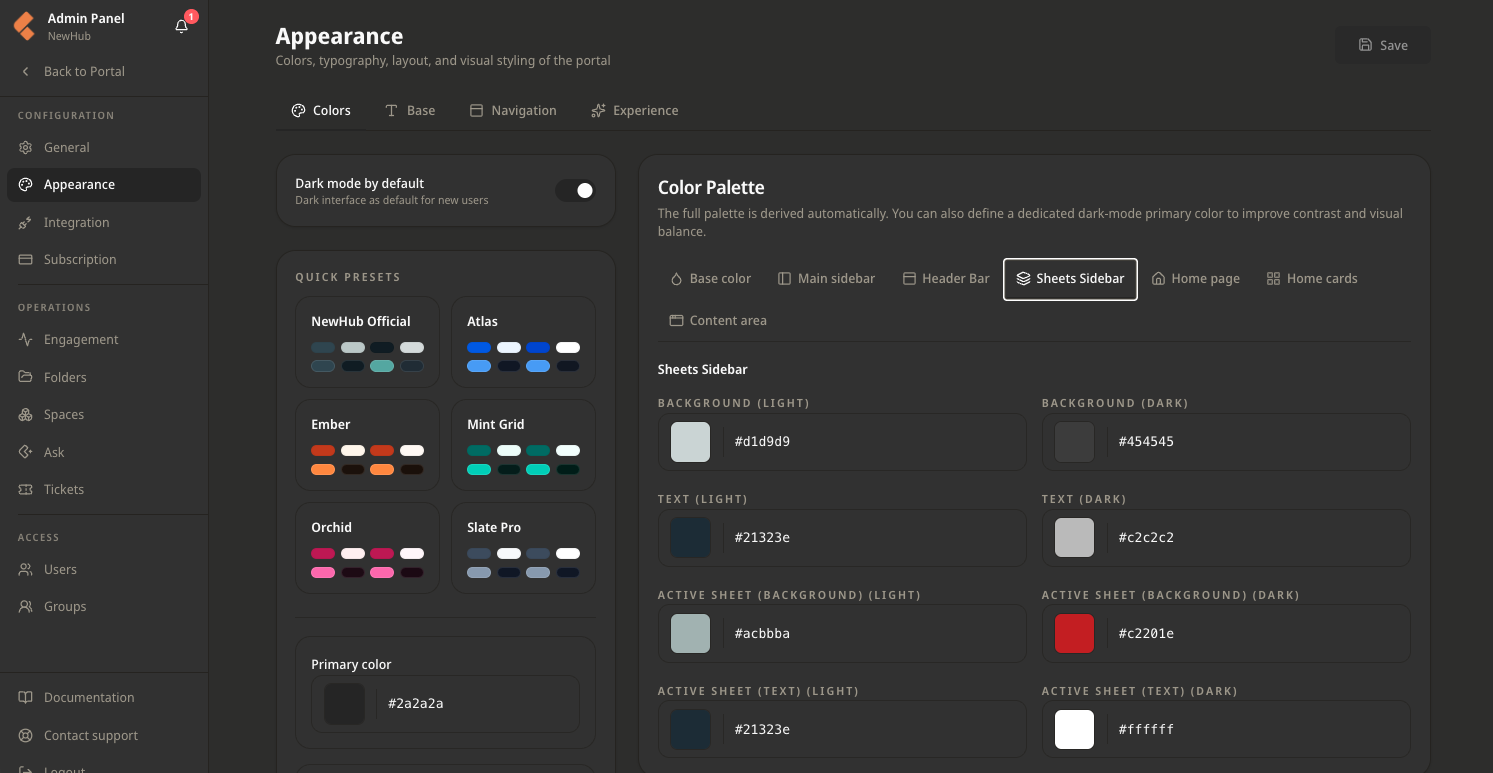Image resolution: width=1493 pixels, height=773 pixels.
Task: Open the Background (Light) color swatch
Action: (690, 442)
